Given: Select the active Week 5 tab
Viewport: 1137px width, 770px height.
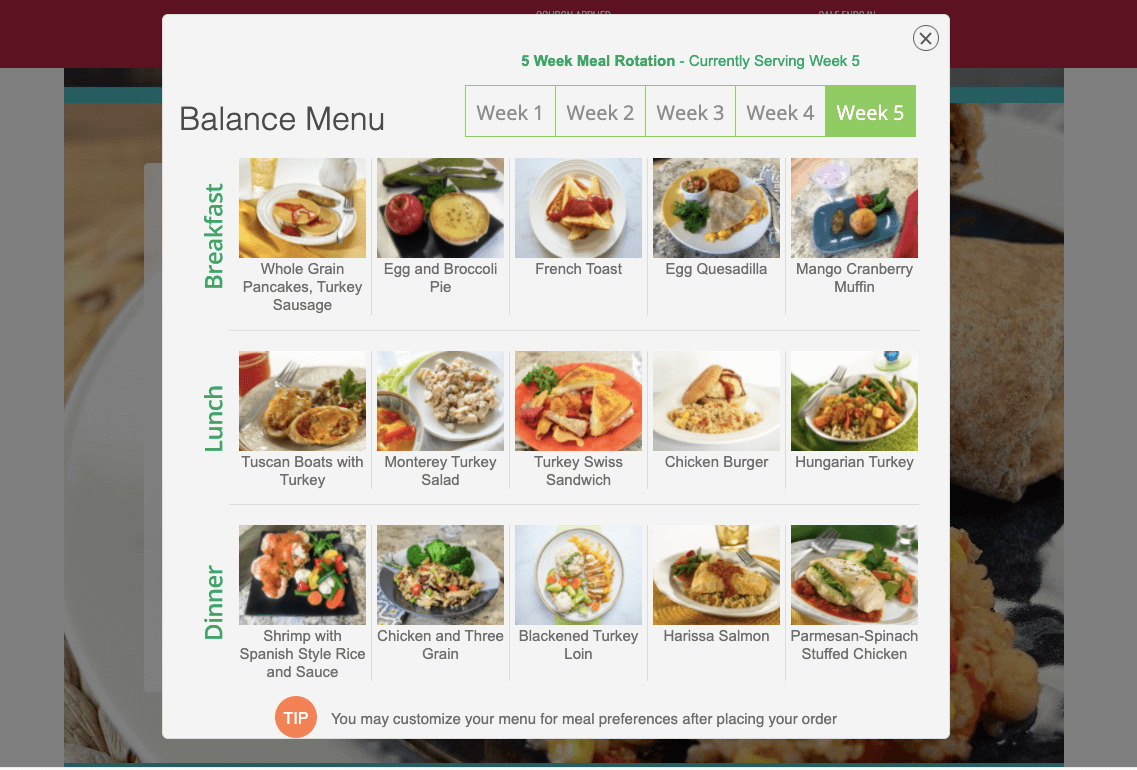Looking at the screenshot, I should (x=870, y=112).
